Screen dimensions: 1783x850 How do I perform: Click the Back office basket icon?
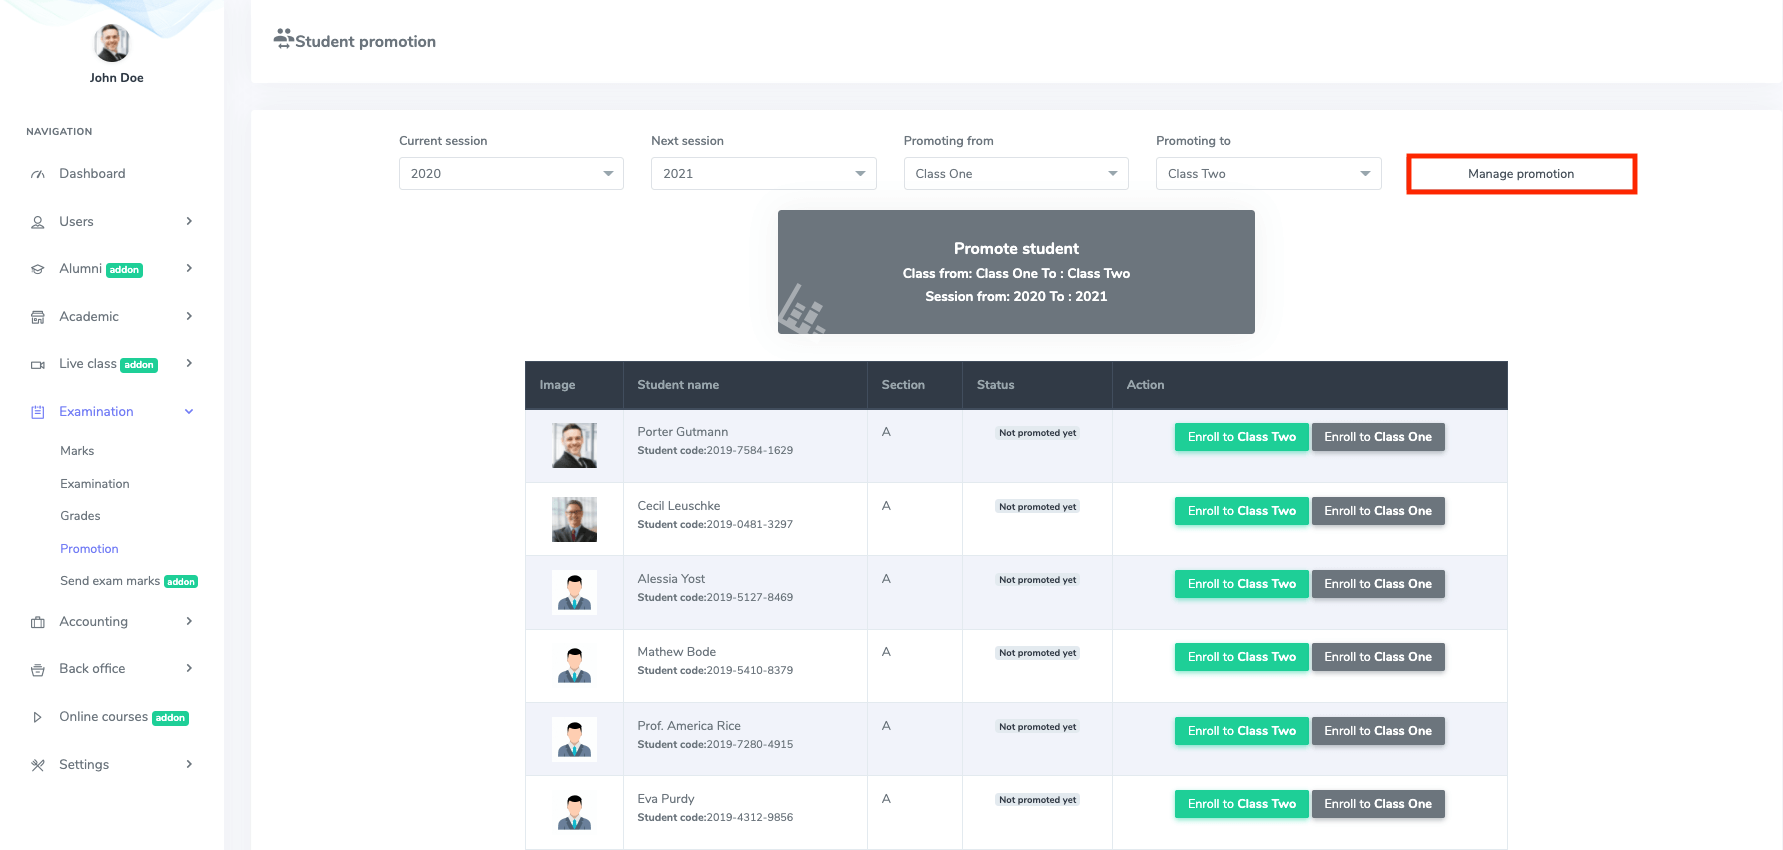point(38,670)
